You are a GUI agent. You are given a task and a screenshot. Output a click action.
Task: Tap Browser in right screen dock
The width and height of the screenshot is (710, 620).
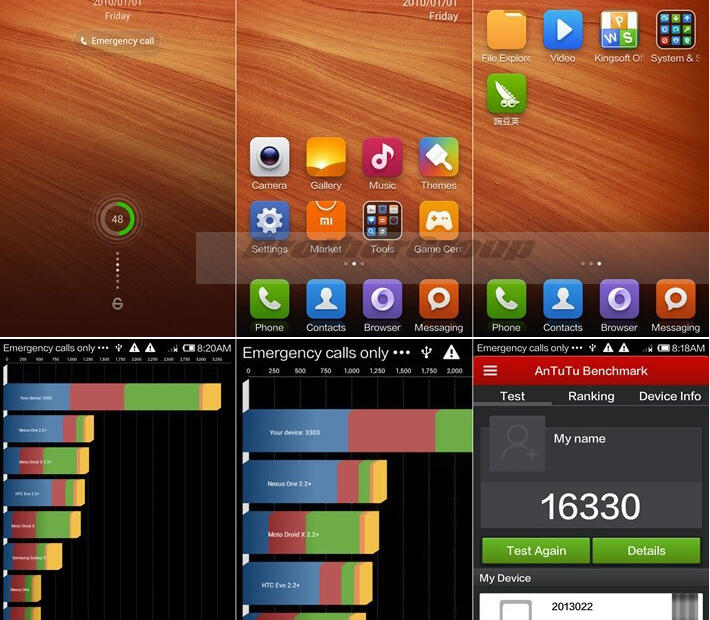619,299
